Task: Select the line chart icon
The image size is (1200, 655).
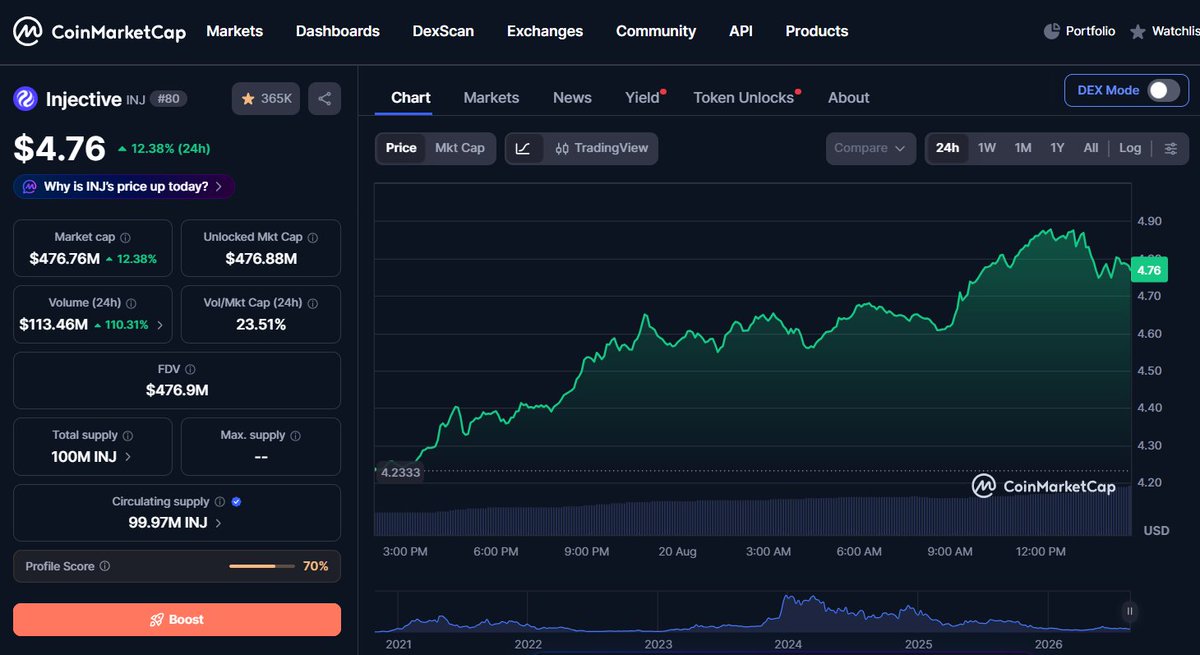Action: [x=524, y=148]
